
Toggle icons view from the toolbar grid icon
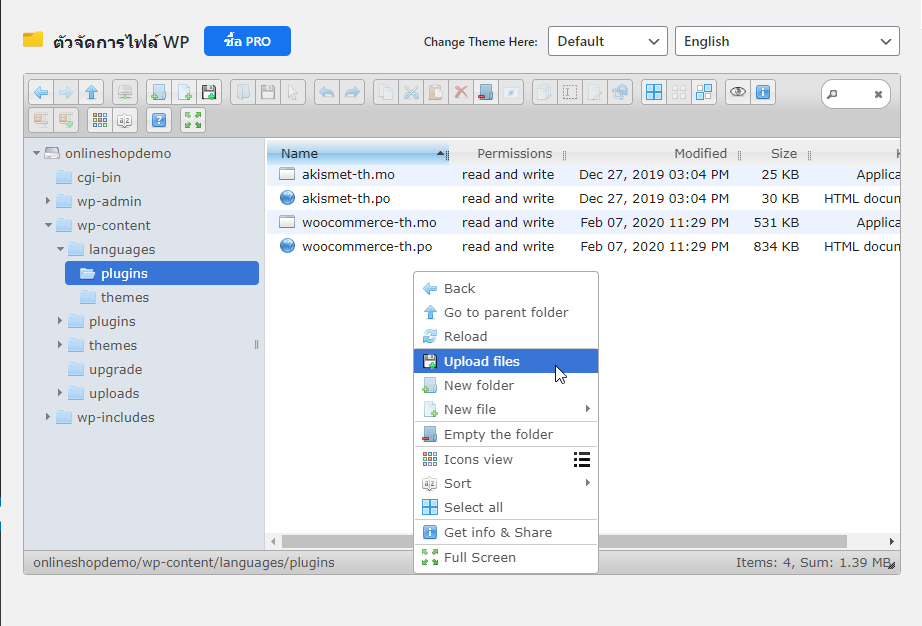pos(100,120)
